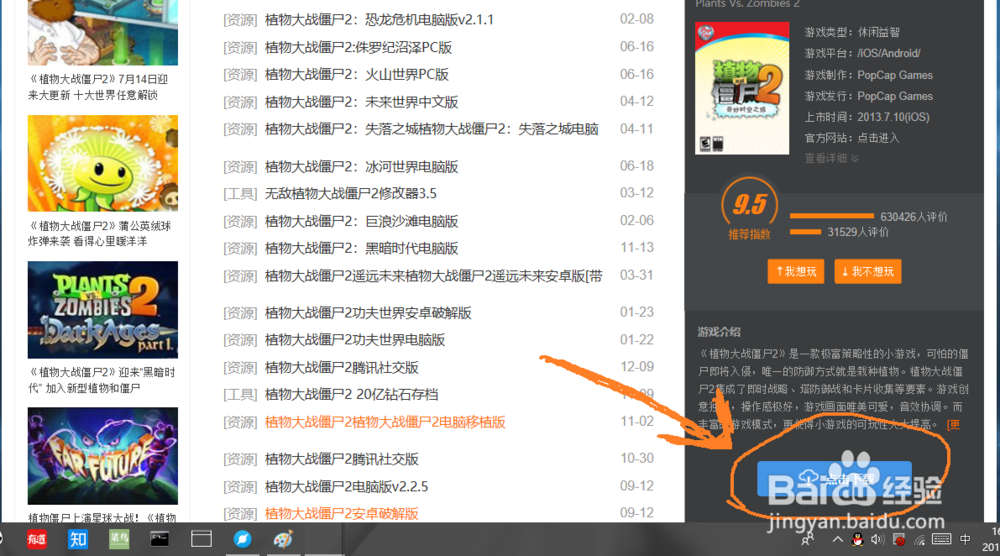Open the Paint taskbar icon
The width and height of the screenshot is (1000, 556).
point(283,539)
